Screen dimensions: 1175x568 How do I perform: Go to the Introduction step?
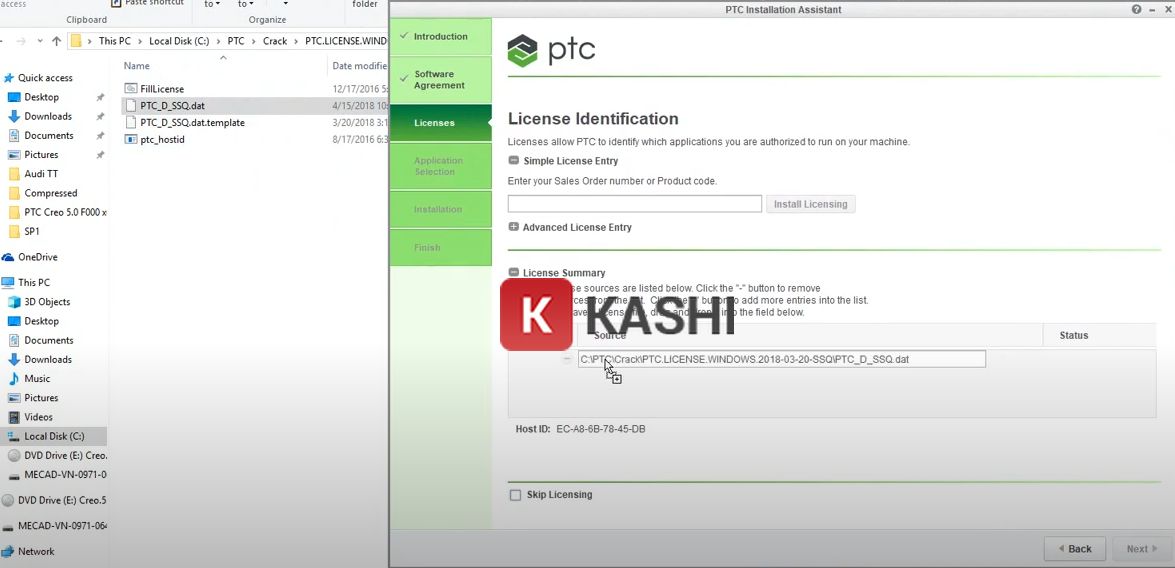tap(441, 37)
